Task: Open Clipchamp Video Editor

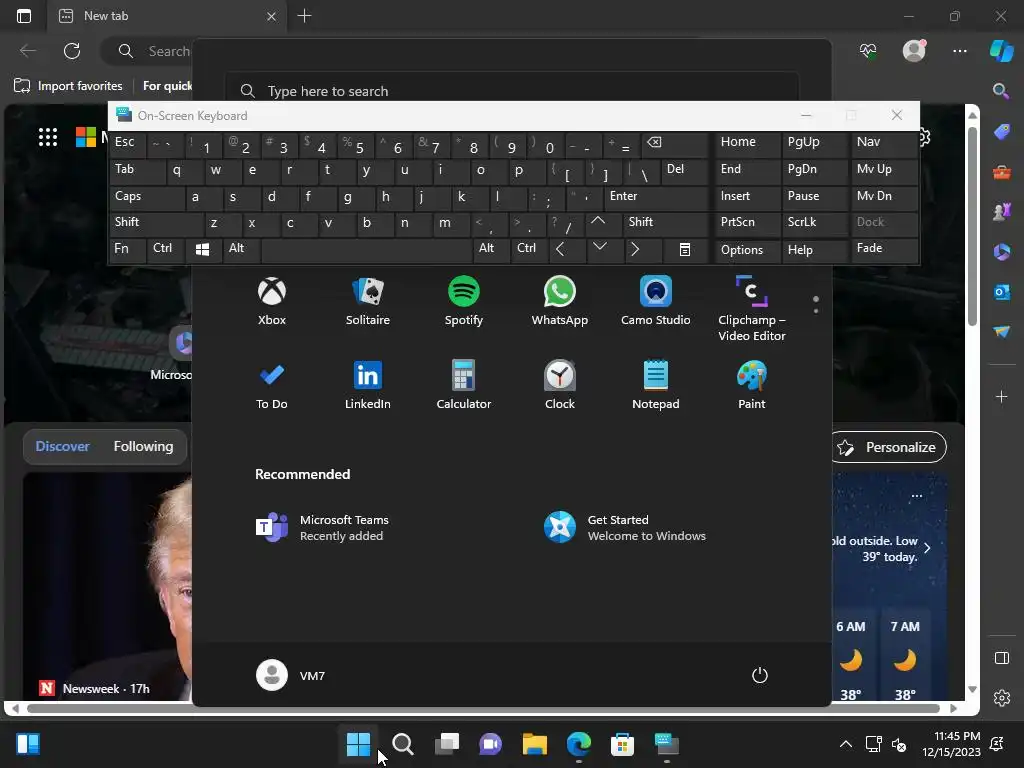Action: click(752, 309)
